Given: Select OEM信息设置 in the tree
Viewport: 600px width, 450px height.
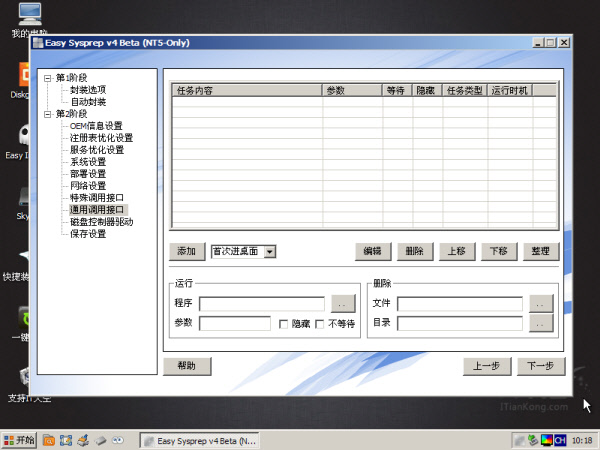Looking at the screenshot, I should (x=96, y=126).
